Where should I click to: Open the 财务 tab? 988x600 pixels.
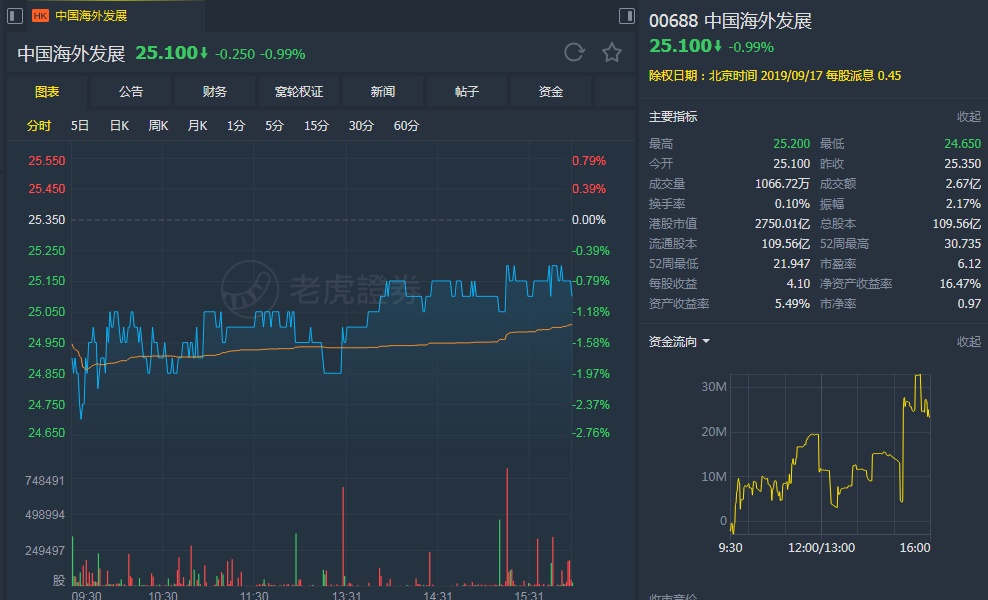pos(215,91)
